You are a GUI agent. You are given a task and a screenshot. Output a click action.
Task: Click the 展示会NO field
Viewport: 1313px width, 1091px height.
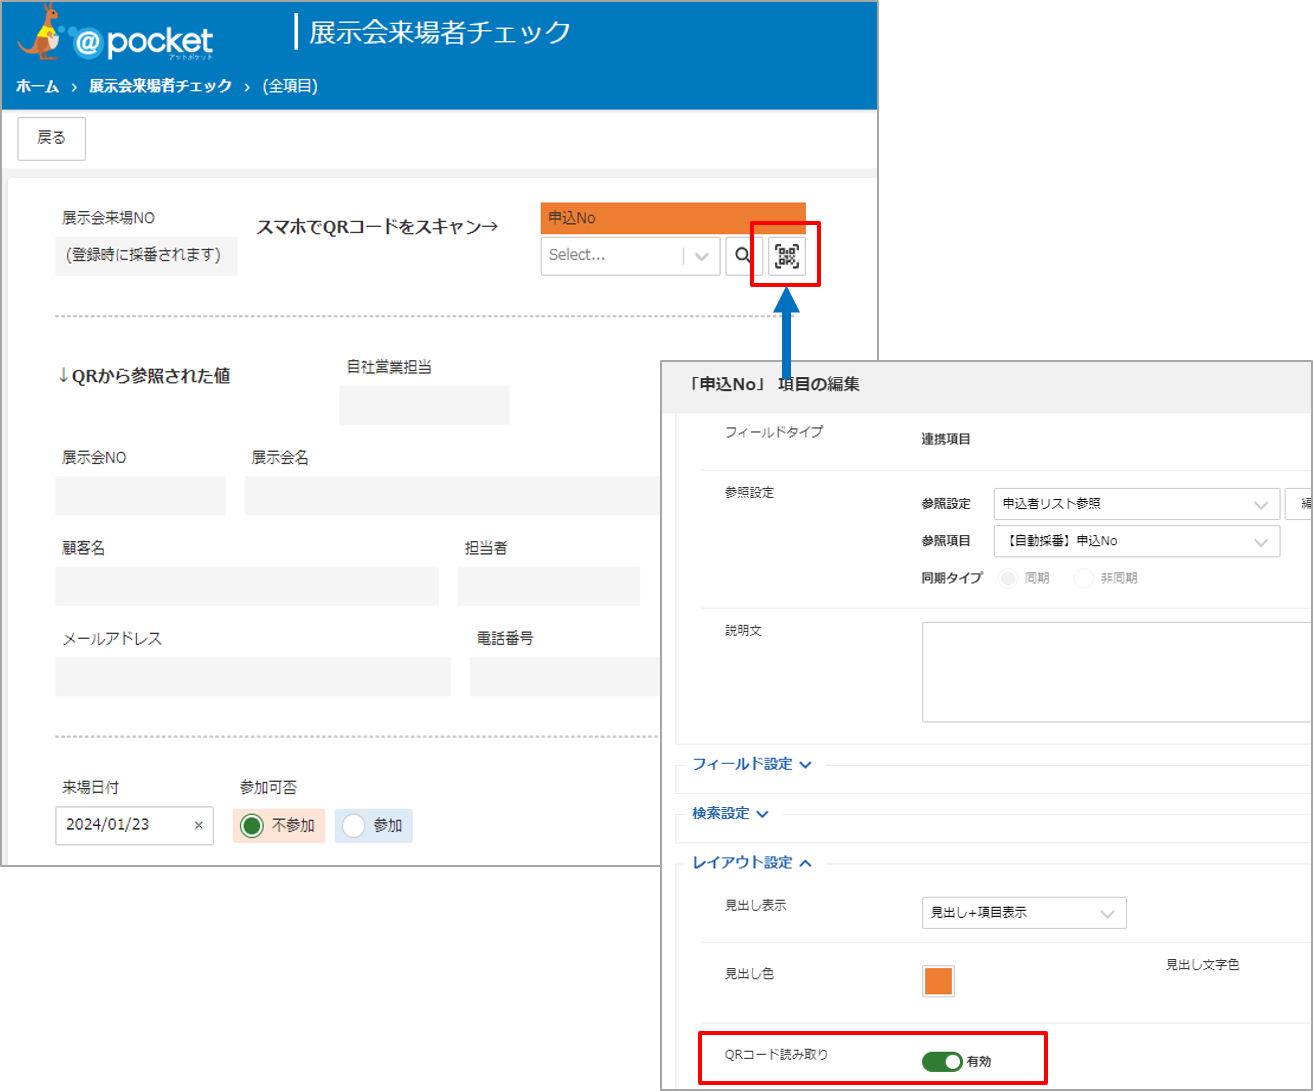point(141,496)
